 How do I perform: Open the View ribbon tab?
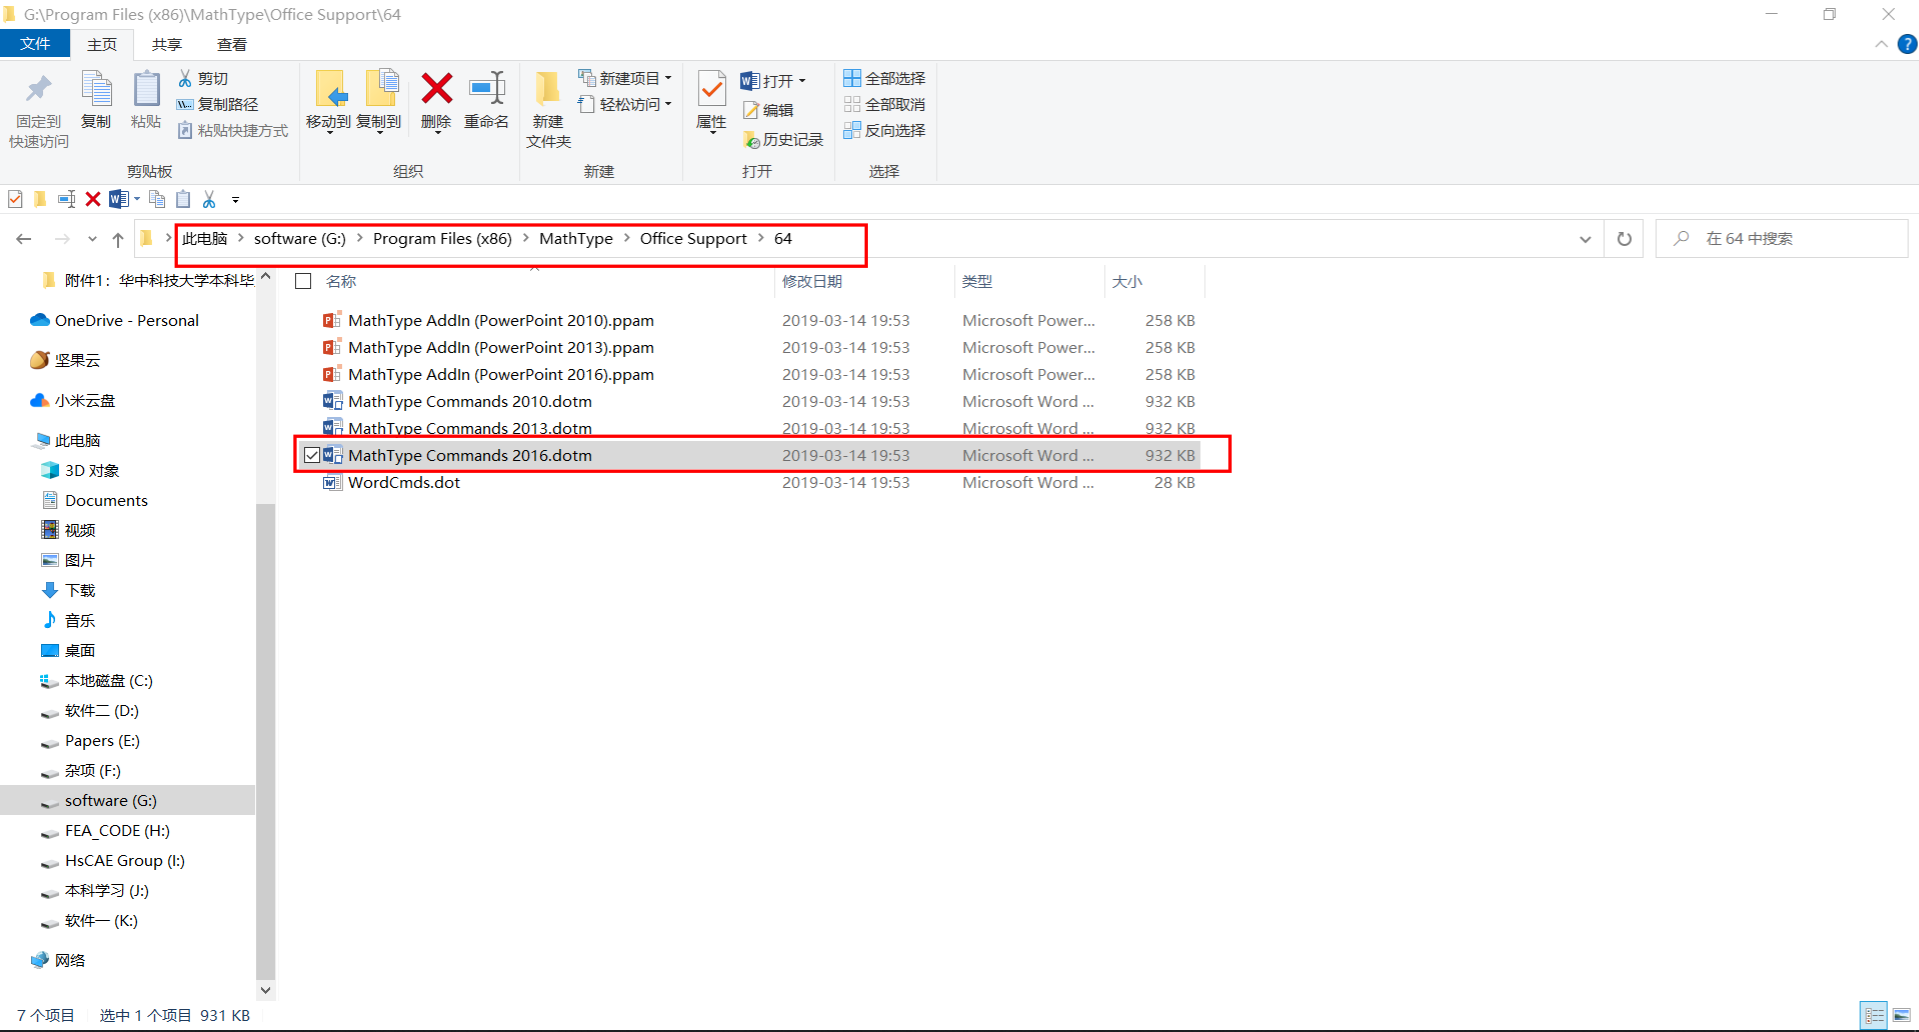[x=231, y=44]
